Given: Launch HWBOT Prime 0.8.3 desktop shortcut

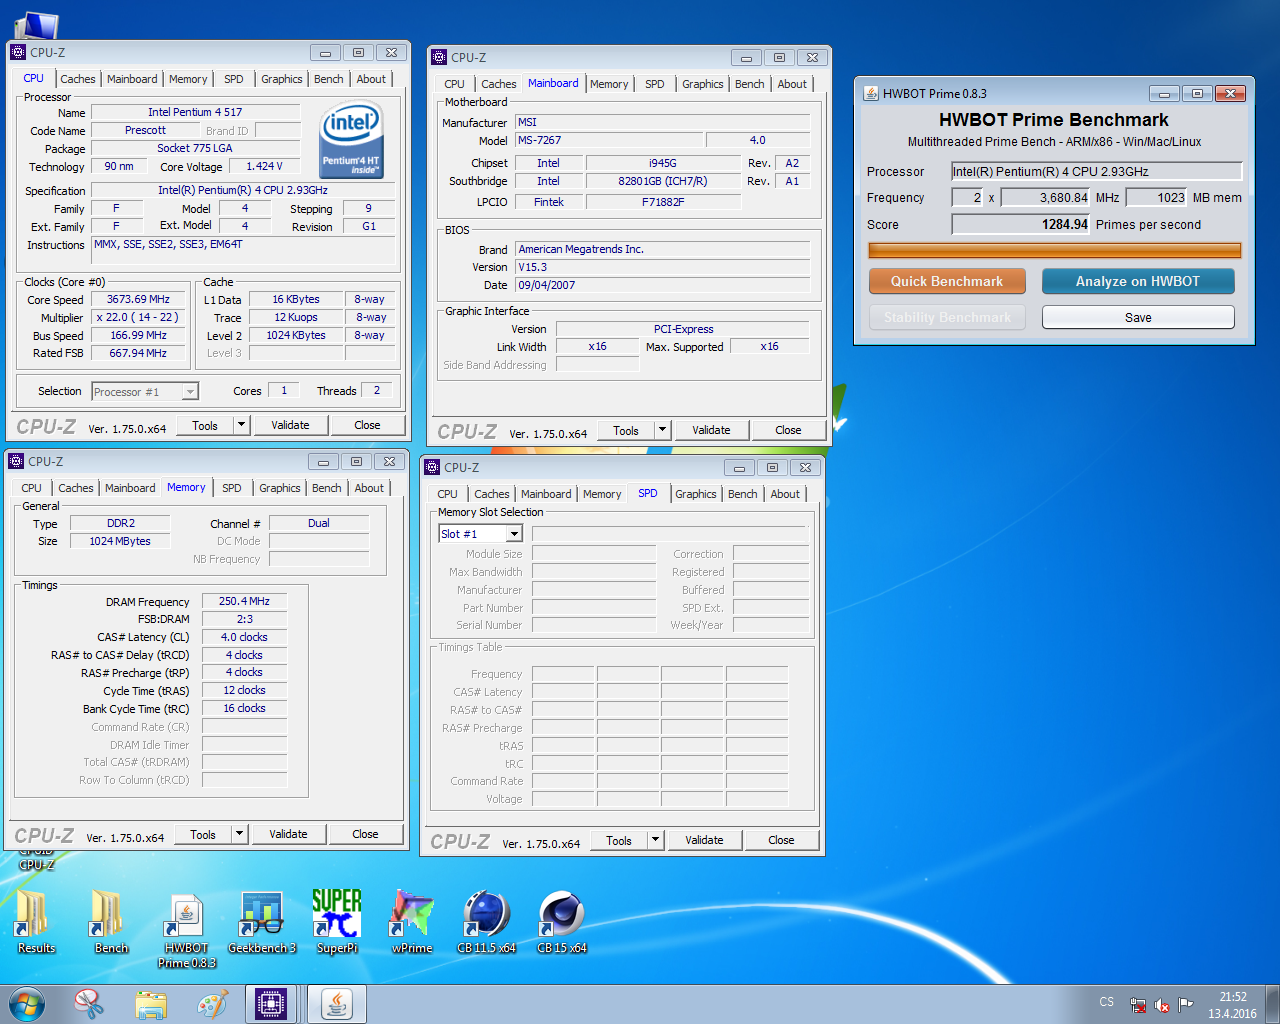Looking at the screenshot, I should click(x=187, y=930).
